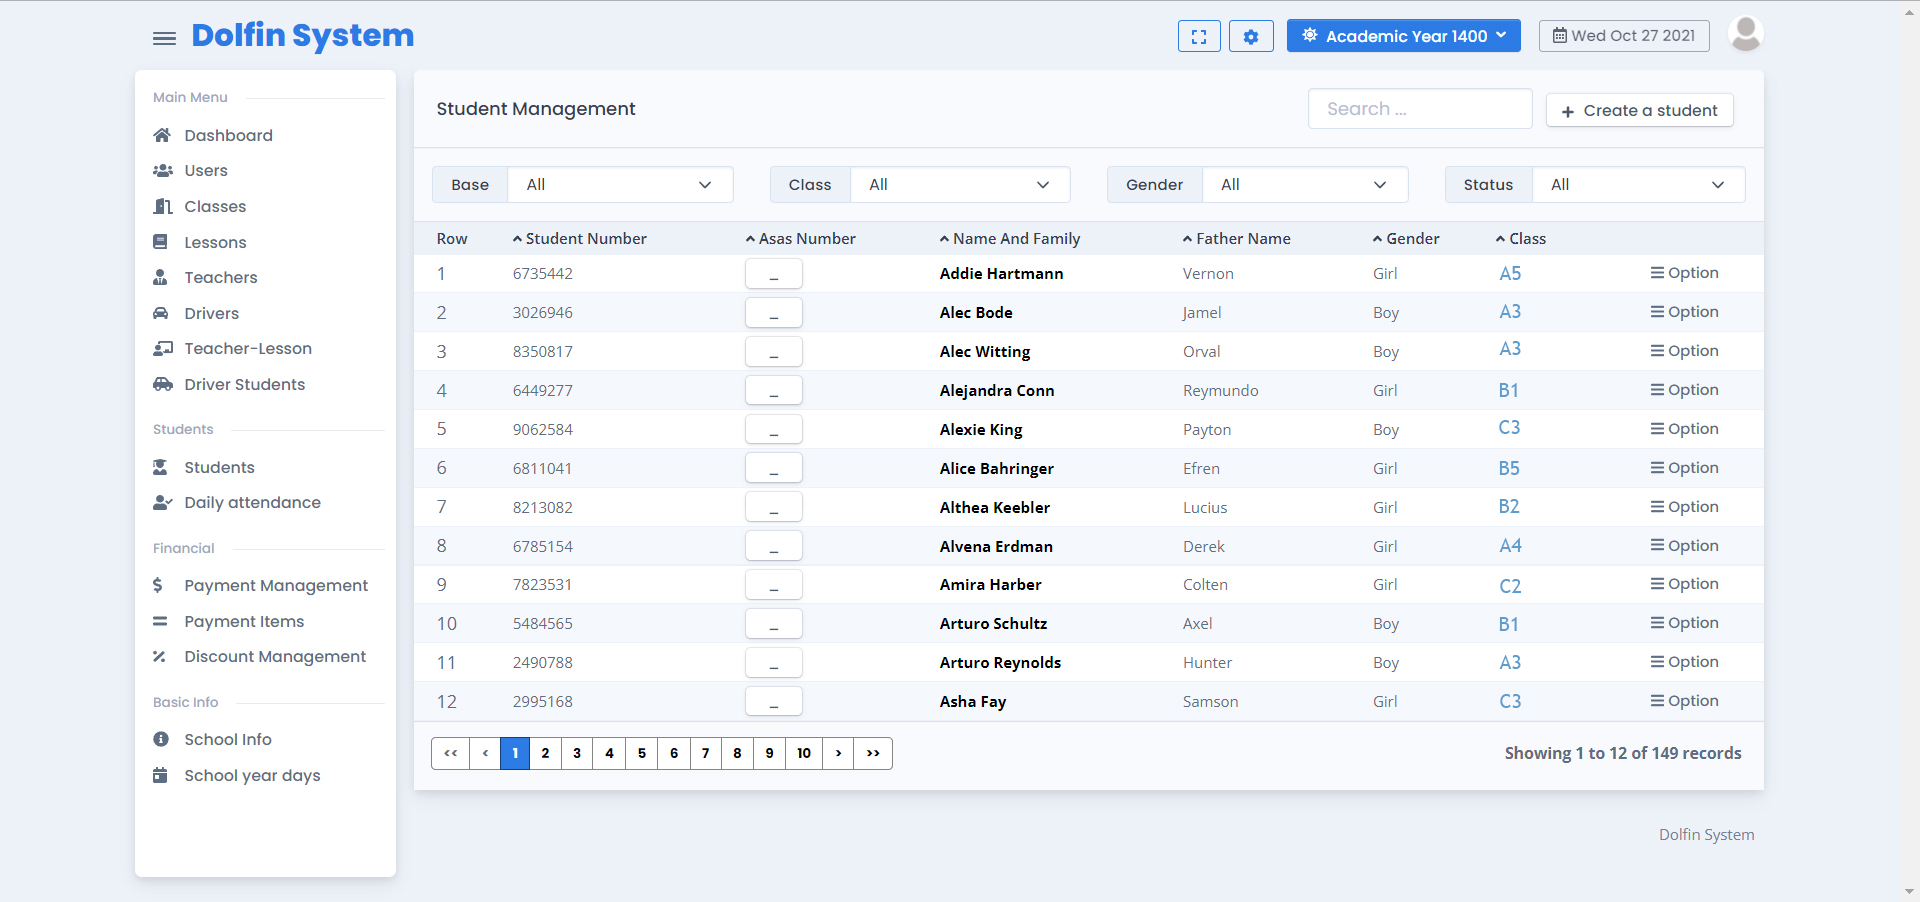
Task: Click the Drivers car icon
Action: [x=160, y=313]
